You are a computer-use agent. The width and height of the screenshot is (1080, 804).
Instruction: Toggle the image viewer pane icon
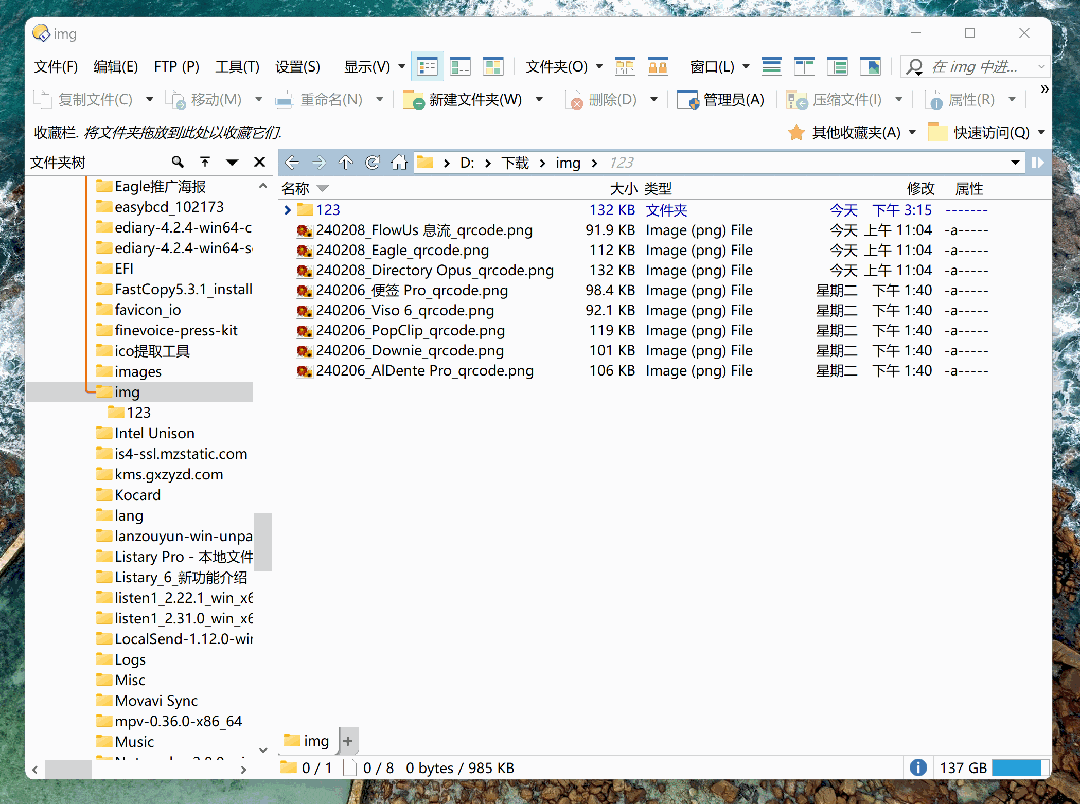pos(872,67)
